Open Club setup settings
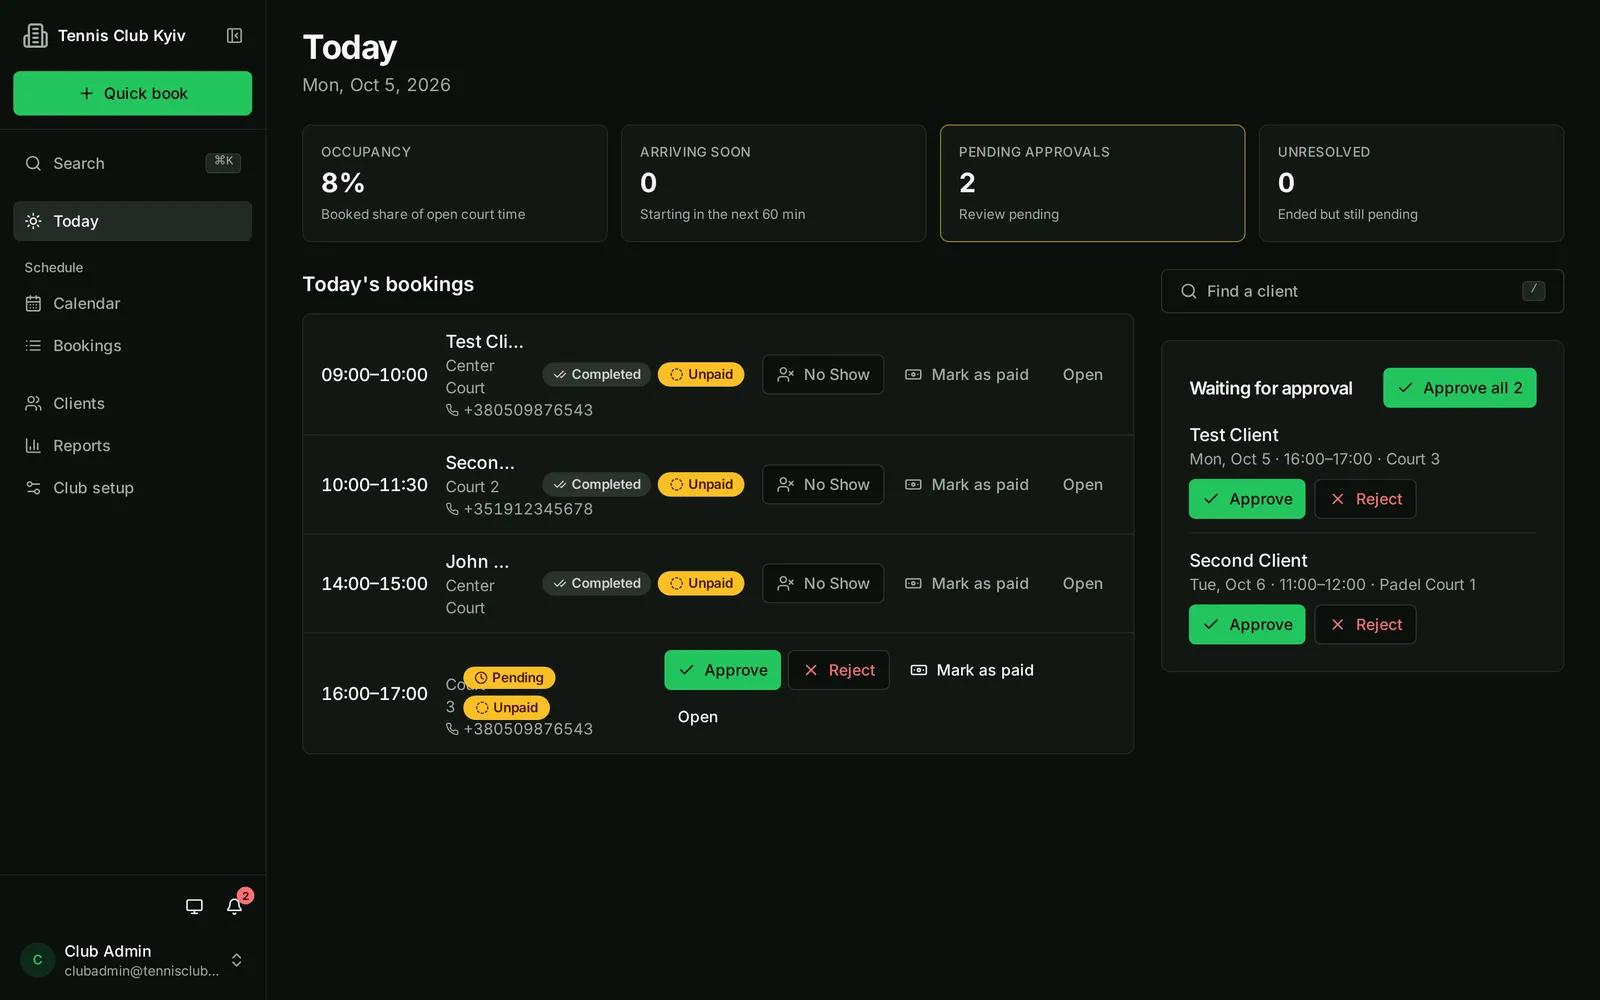This screenshot has width=1600, height=1000. pos(132,487)
